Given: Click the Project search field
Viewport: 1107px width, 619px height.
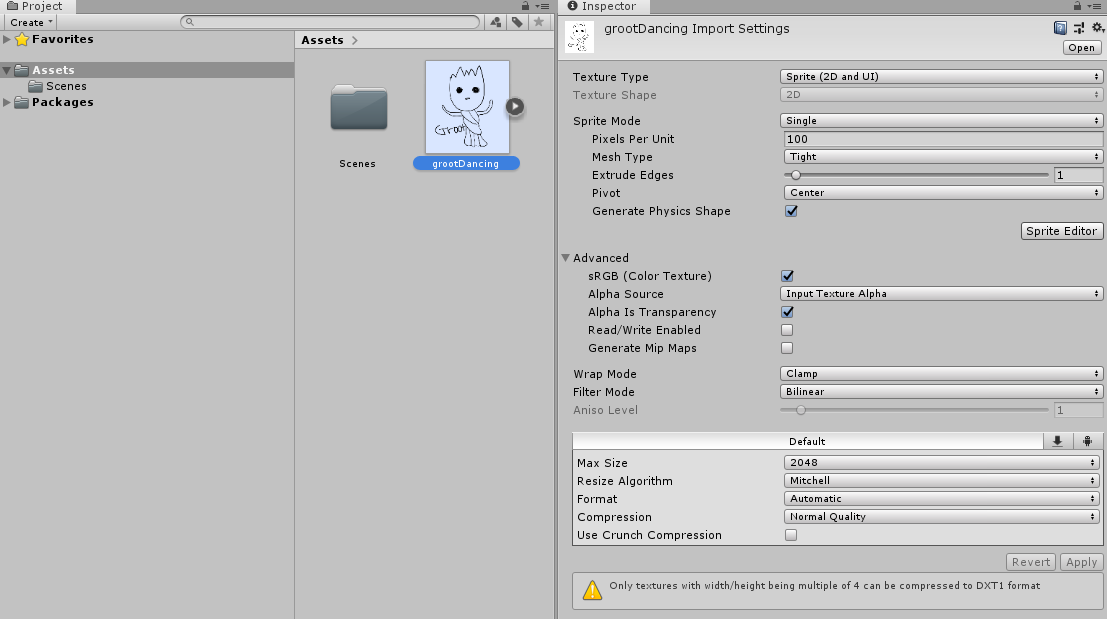Looking at the screenshot, I should pos(330,22).
